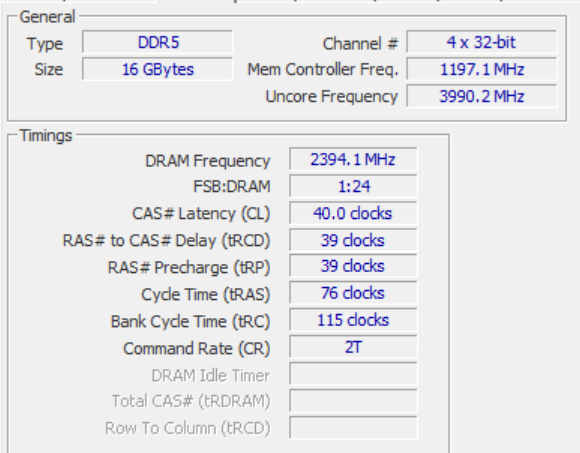Image resolution: width=580 pixels, height=453 pixels.
Task: Click the Cycle Time (tRAS) label
Action: click(x=206, y=295)
